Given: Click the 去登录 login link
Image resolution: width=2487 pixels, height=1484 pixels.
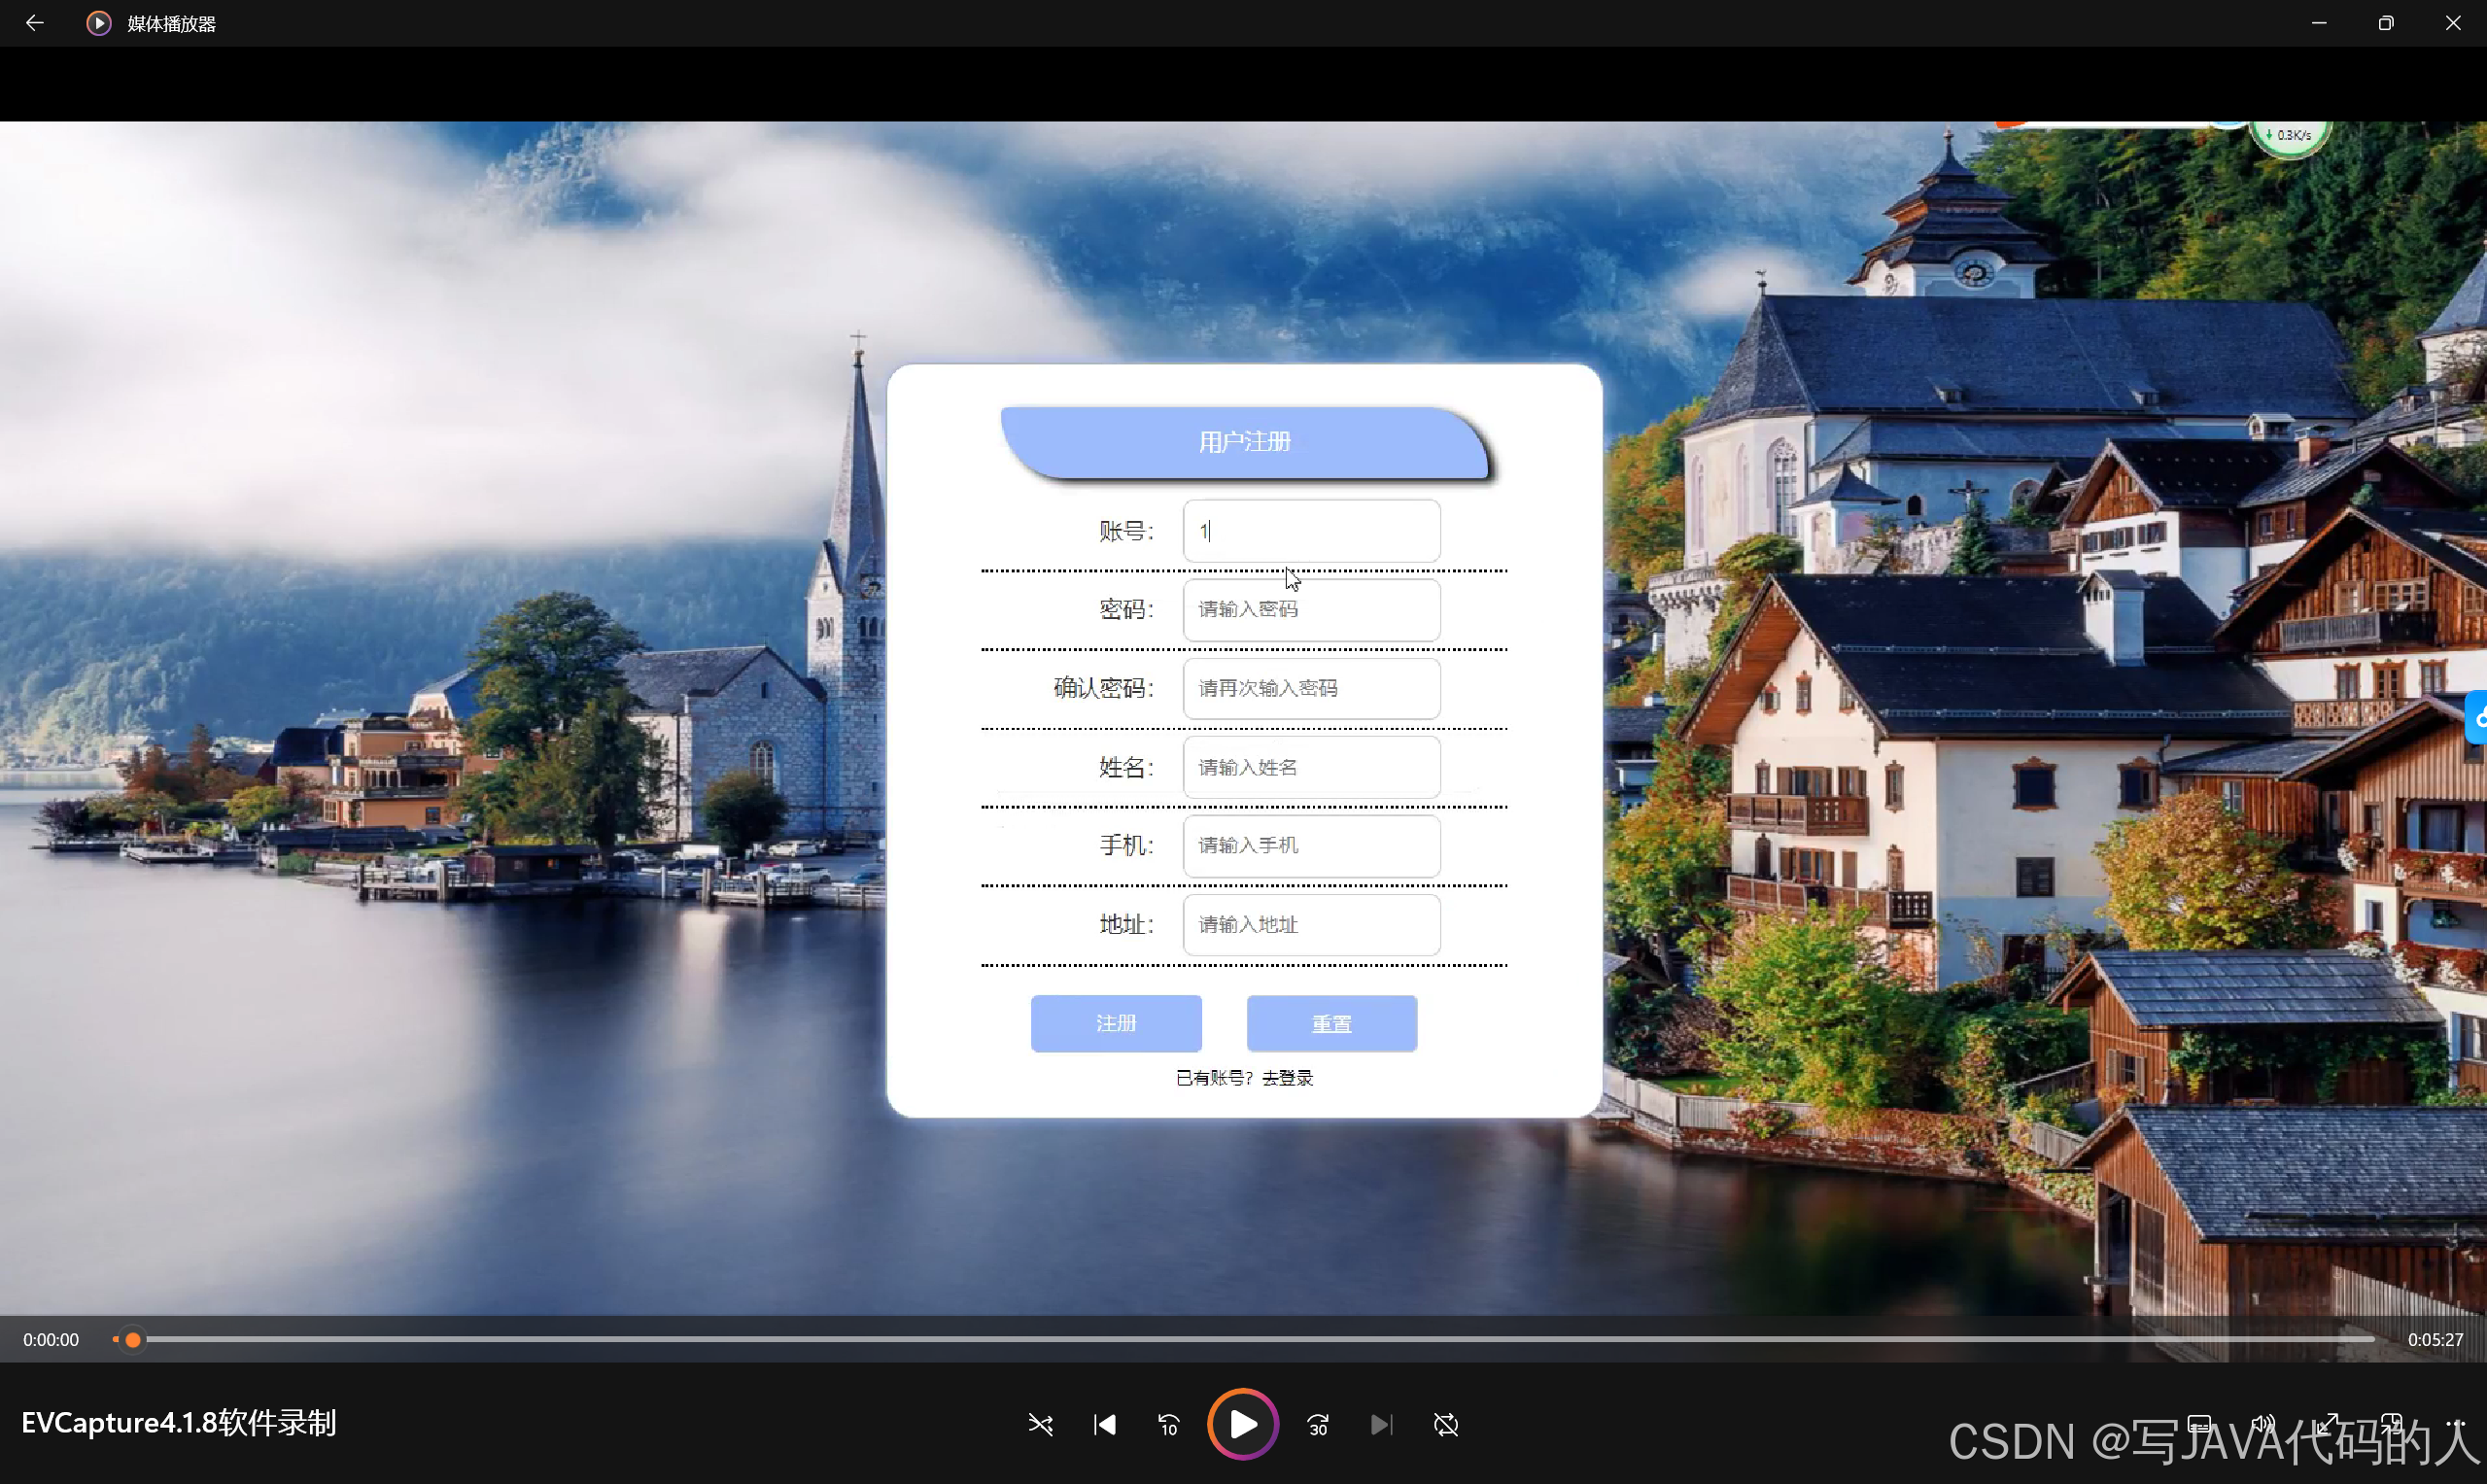Looking at the screenshot, I should click(1287, 1078).
